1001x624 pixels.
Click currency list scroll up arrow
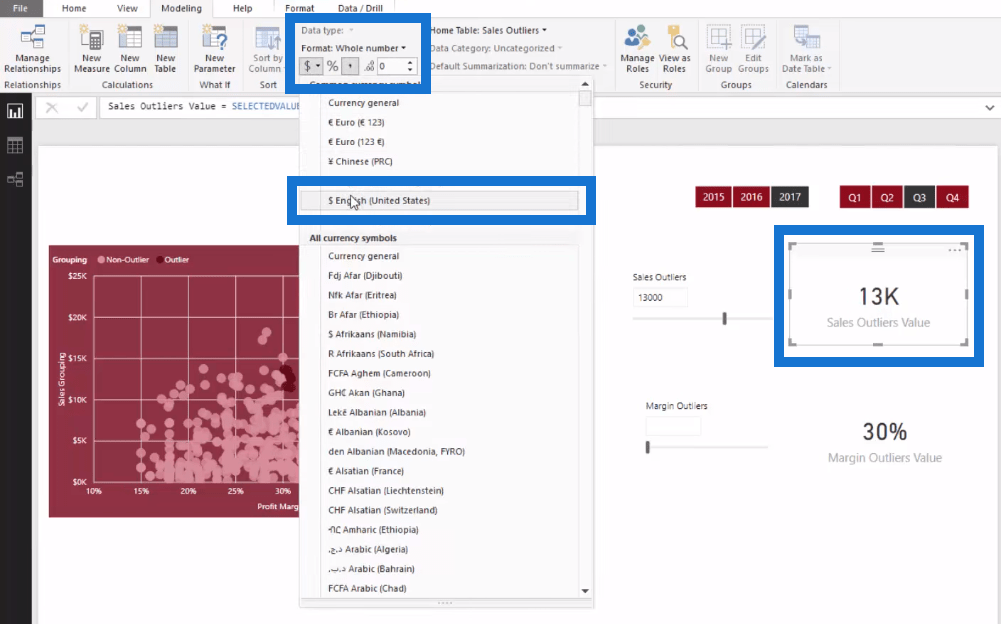585,84
